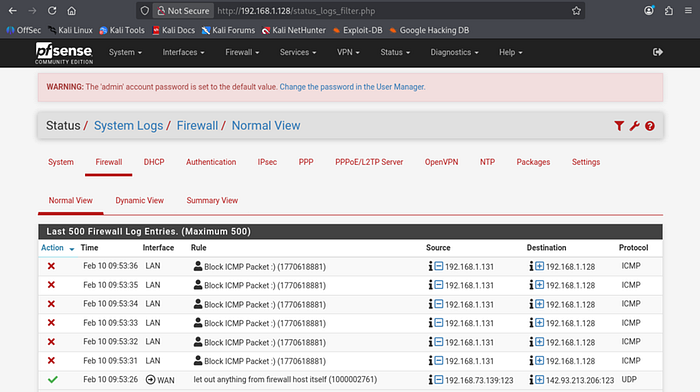Open the Kali Forums bookmark
The width and height of the screenshot is (700, 392).
(228, 30)
